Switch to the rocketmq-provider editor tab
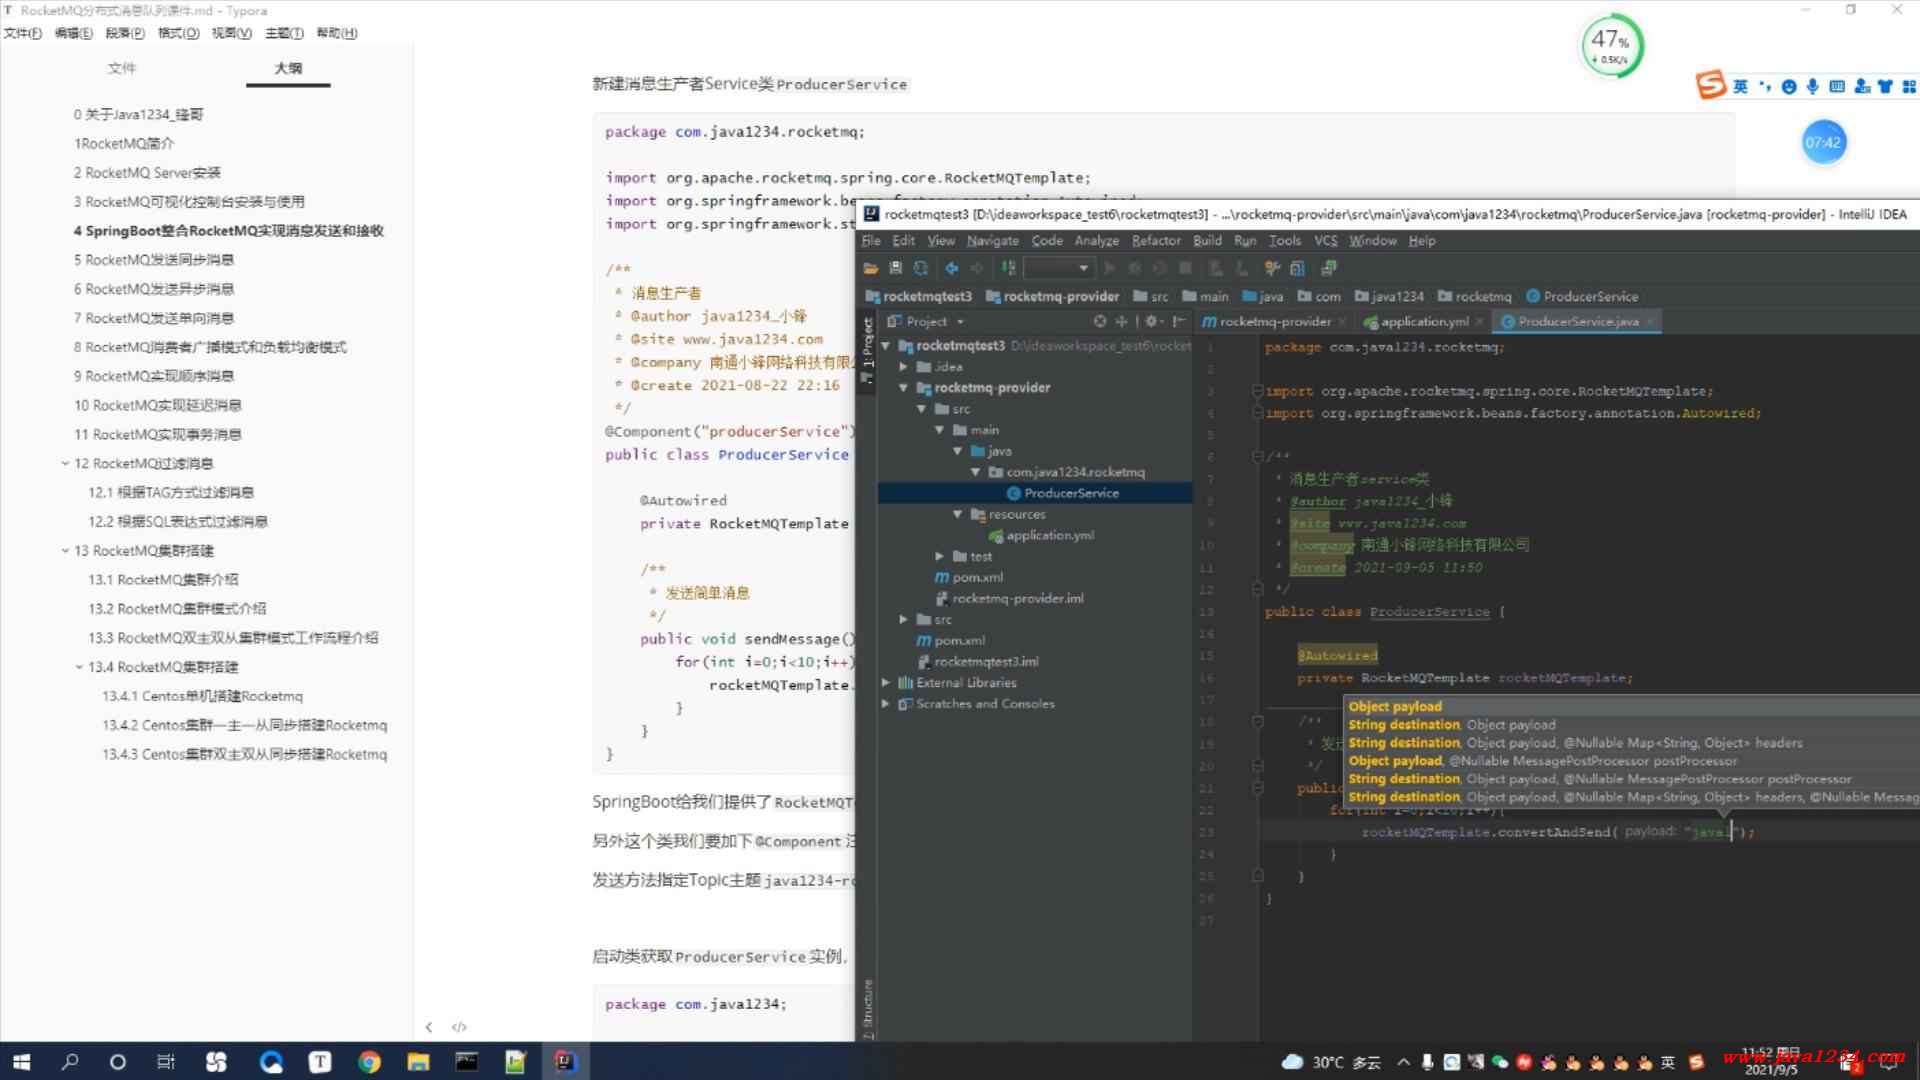This screenshot has height=1080, width=1920. (x=1275, y=321)
